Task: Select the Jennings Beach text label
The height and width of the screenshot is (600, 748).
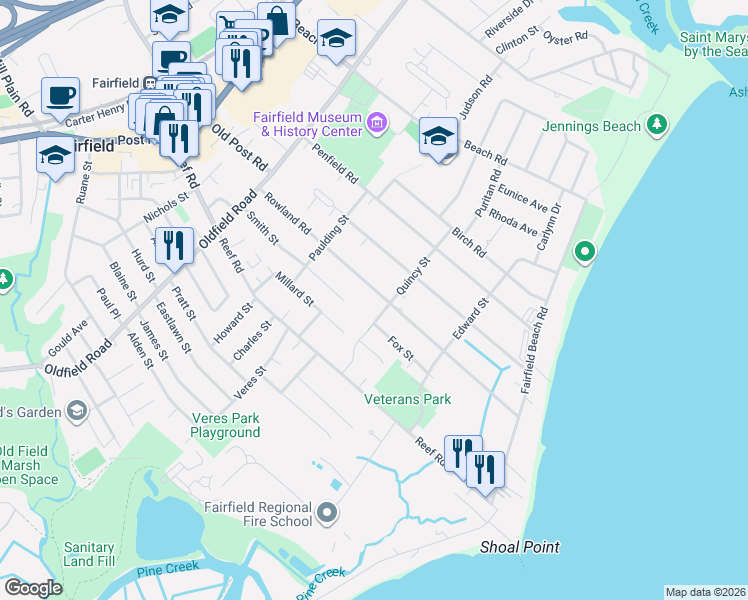Action: [592, 126]
